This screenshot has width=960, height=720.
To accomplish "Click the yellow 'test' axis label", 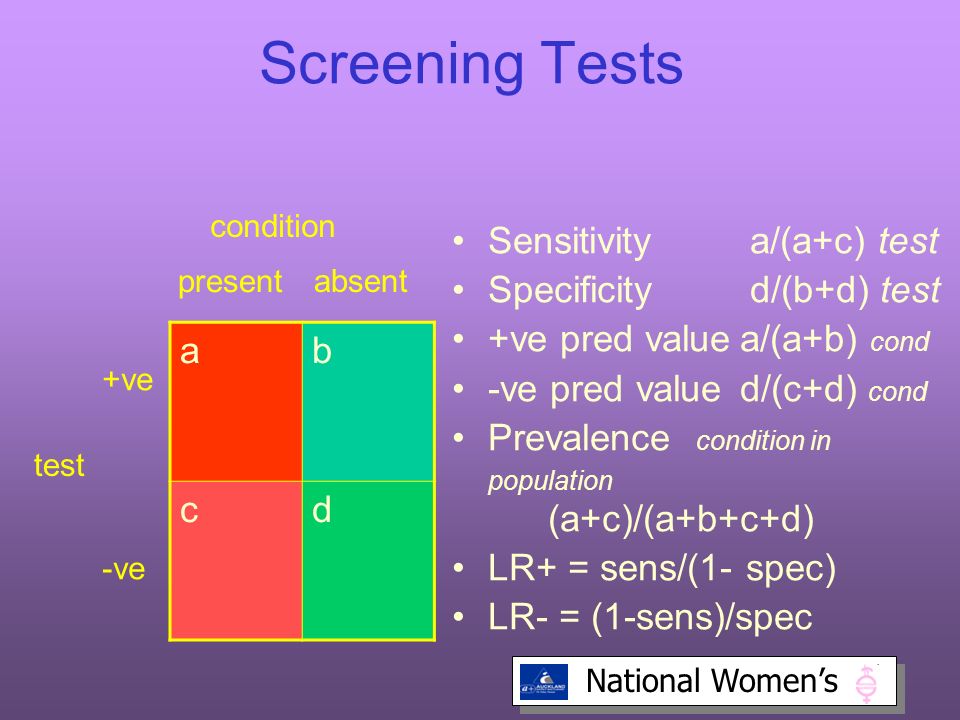I will 59,465.
